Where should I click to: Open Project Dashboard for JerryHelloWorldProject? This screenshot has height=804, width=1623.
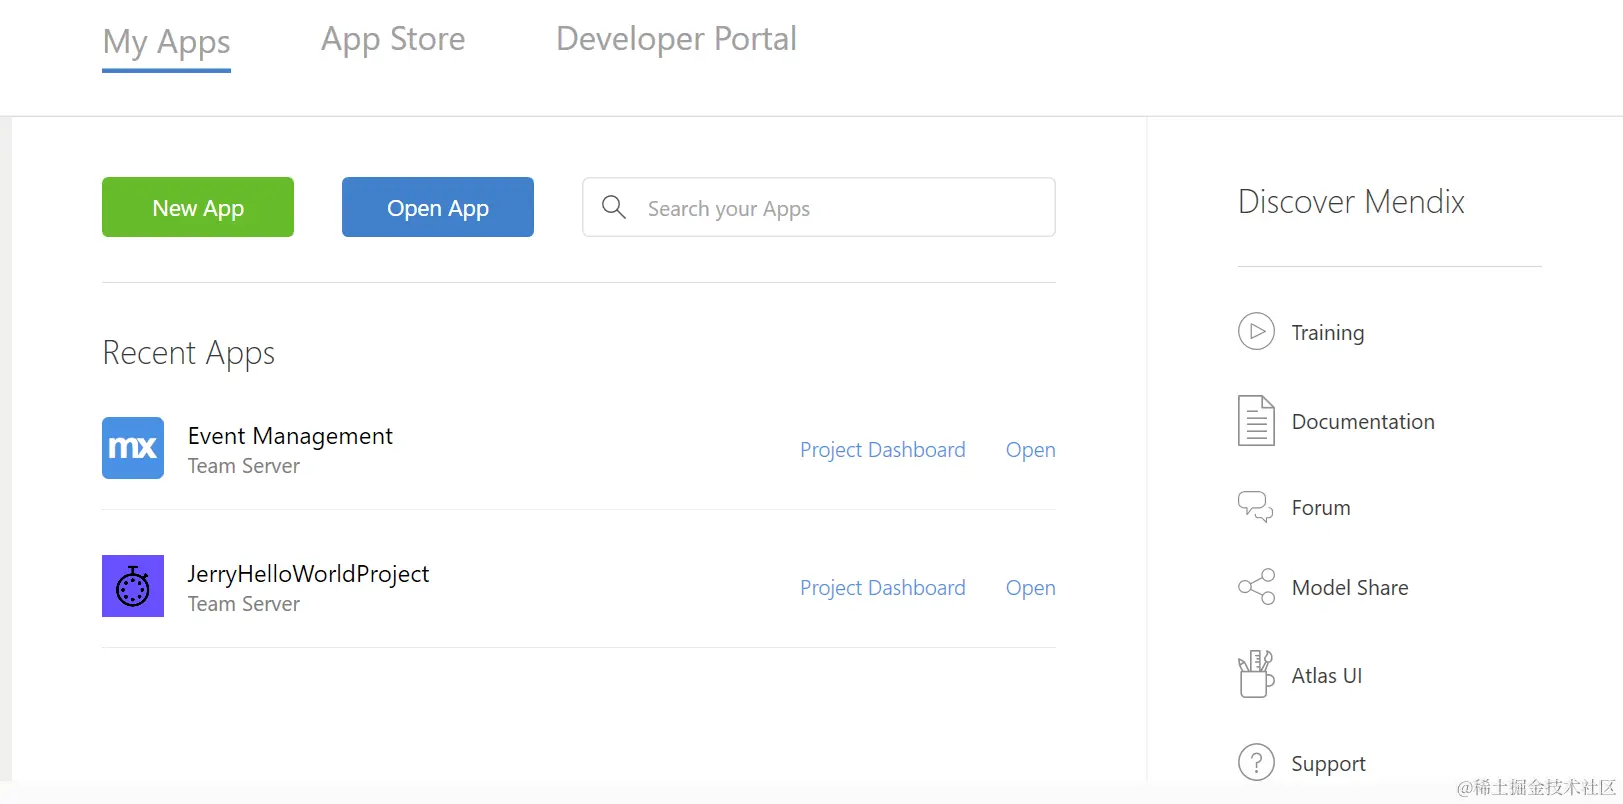coord(882,588)
